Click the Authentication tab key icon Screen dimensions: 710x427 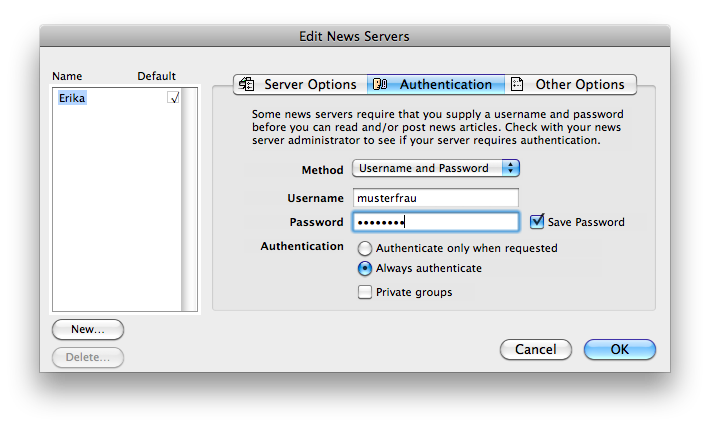pyautogui.click(x=380, y=84)
